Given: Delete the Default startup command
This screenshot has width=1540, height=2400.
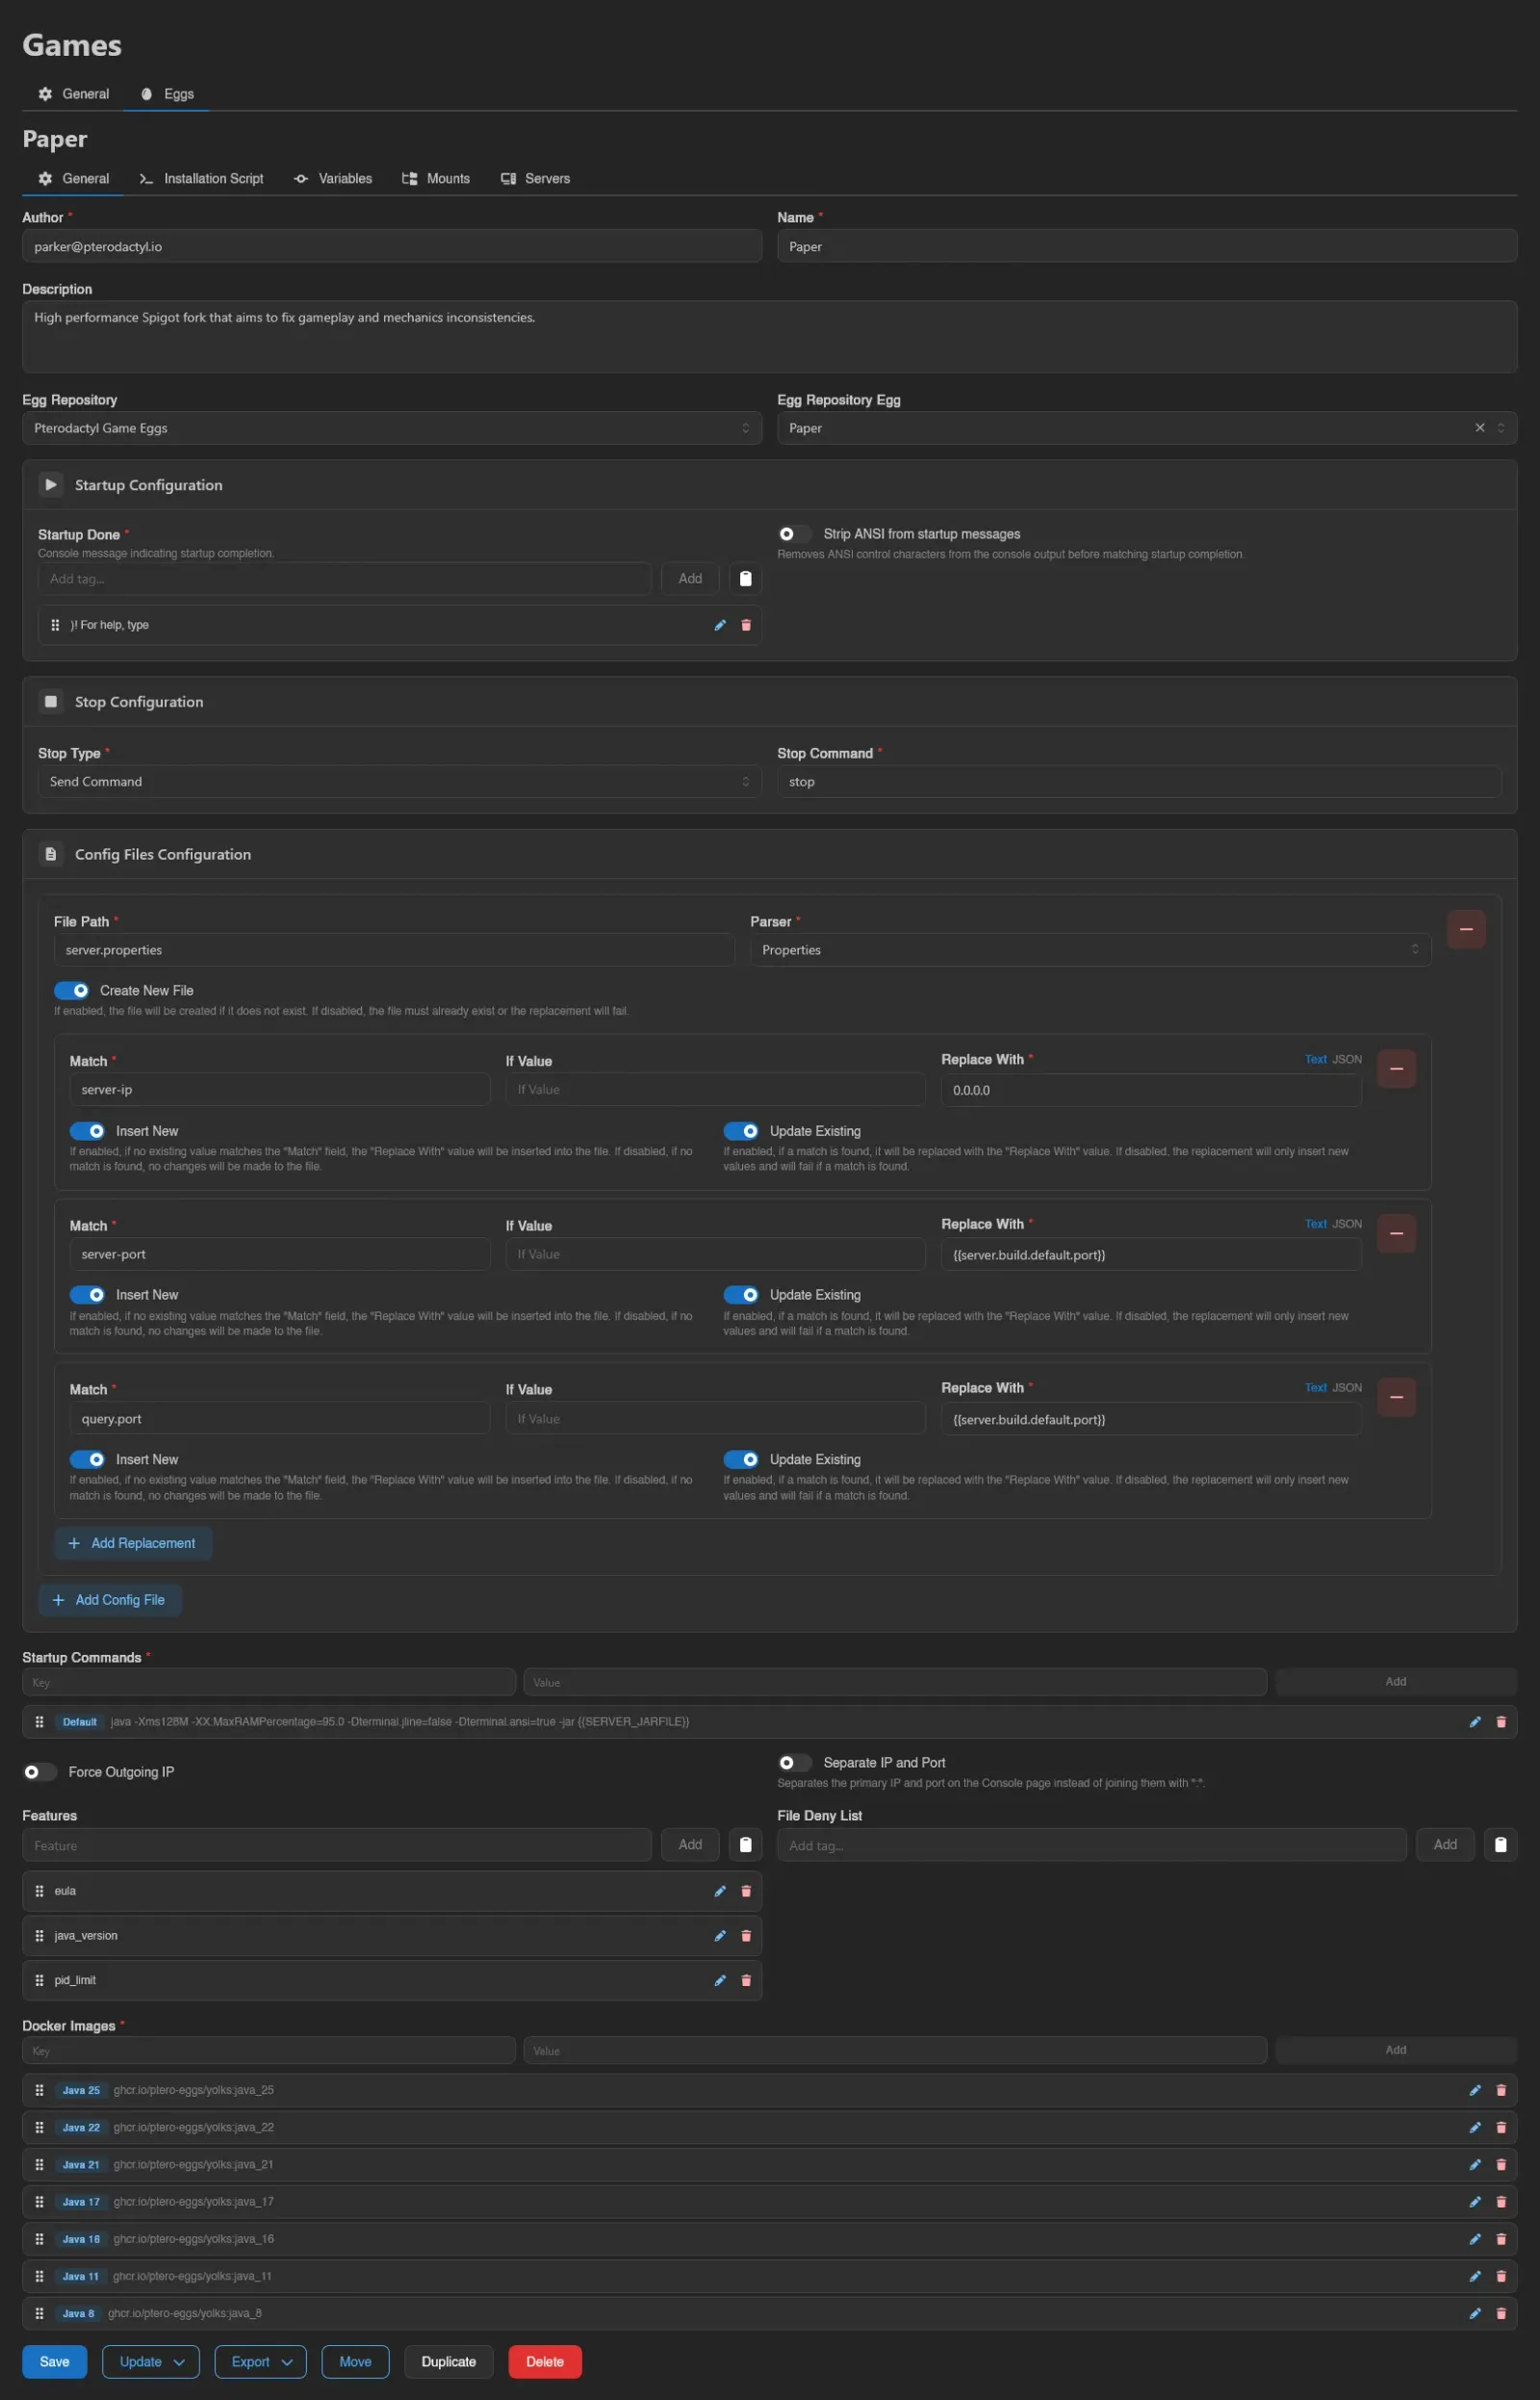Looking at the screenshot, I should tap(1500, 1722).
